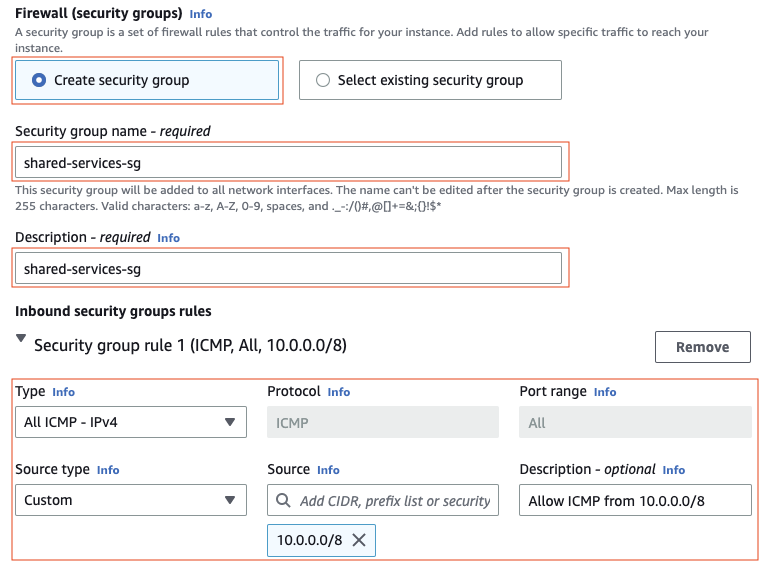
Task: Click the search magnifier icon in Source field
Action: click(x=283, y=501)
